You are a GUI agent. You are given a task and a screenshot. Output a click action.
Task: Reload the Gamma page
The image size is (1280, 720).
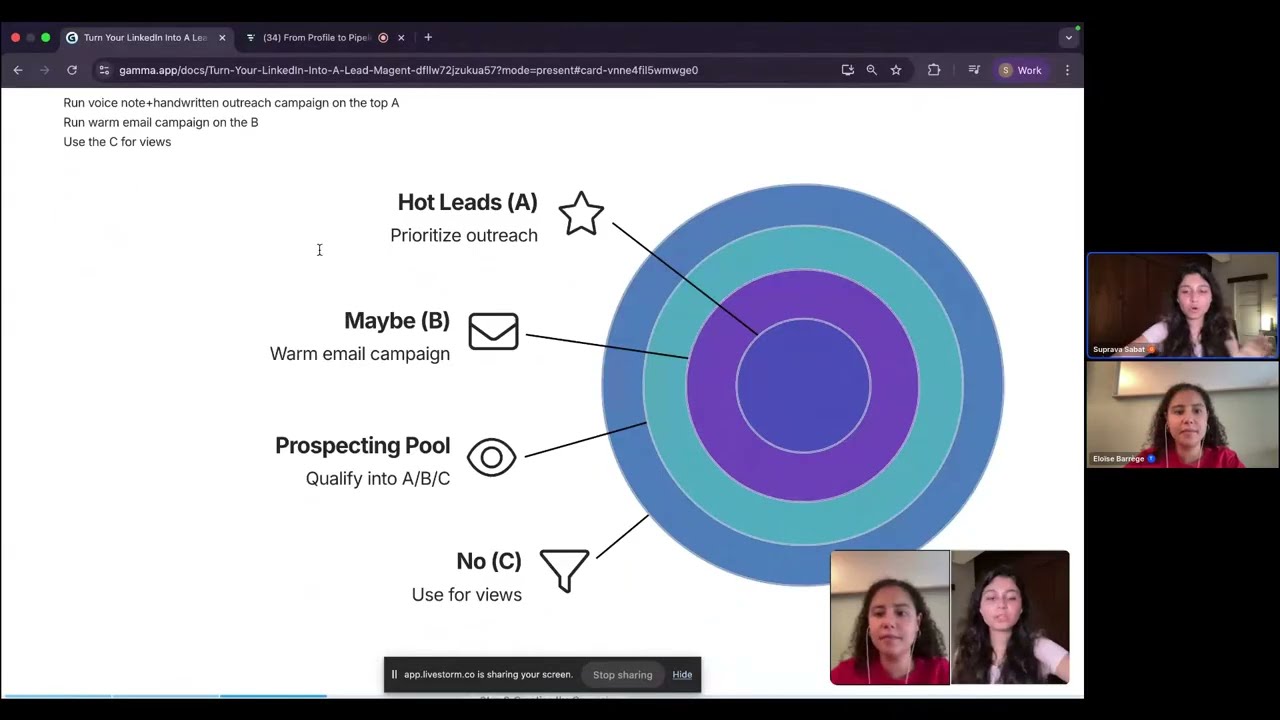(x=72, y=70)
